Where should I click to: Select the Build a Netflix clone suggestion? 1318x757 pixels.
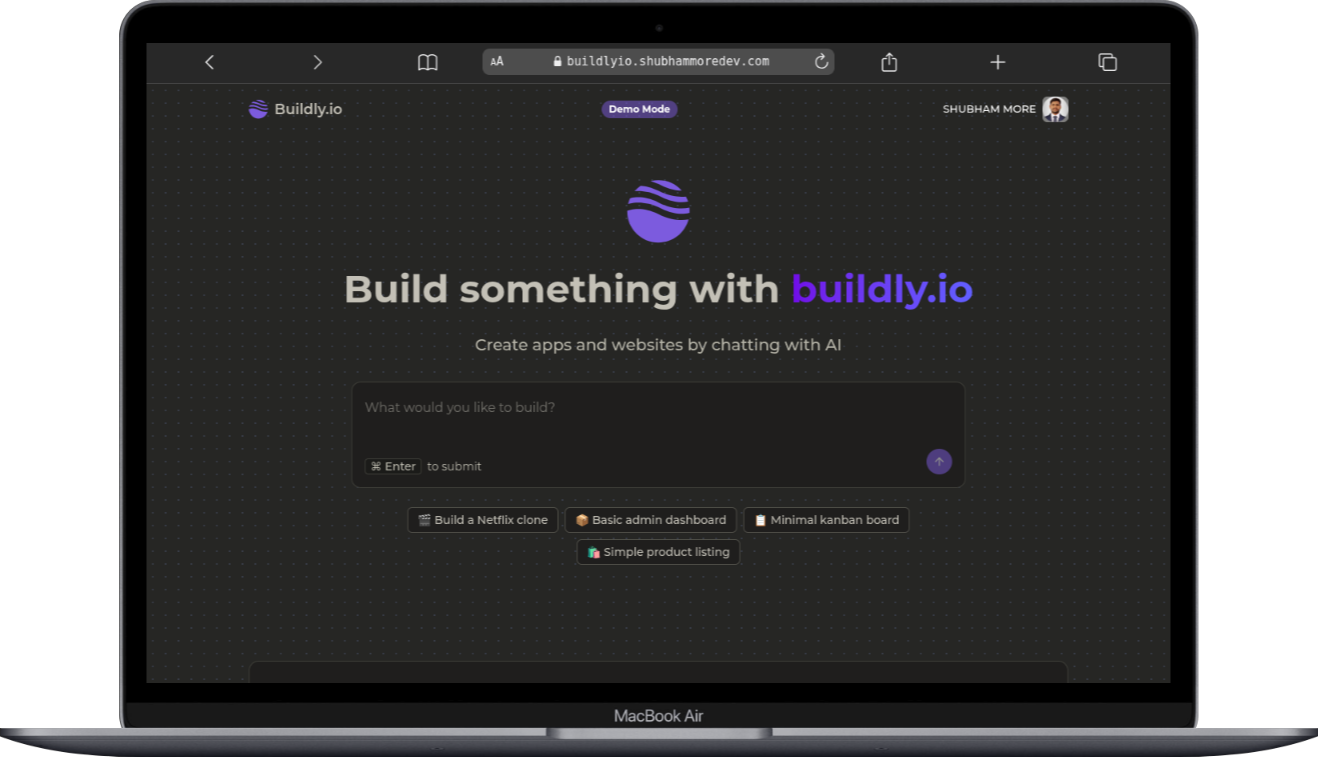(482, 519)
